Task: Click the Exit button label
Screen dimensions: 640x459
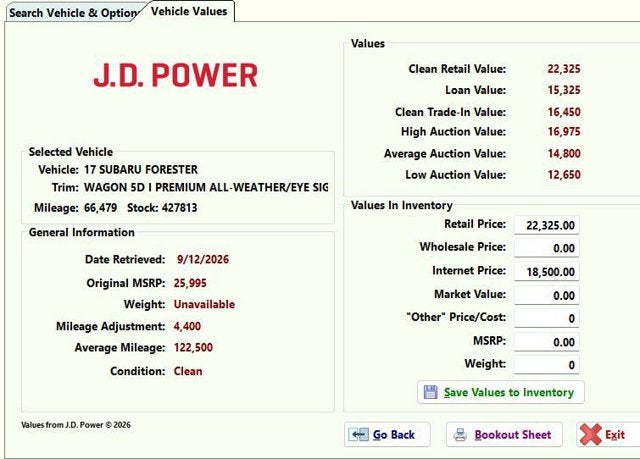Action: coord(615,435)
